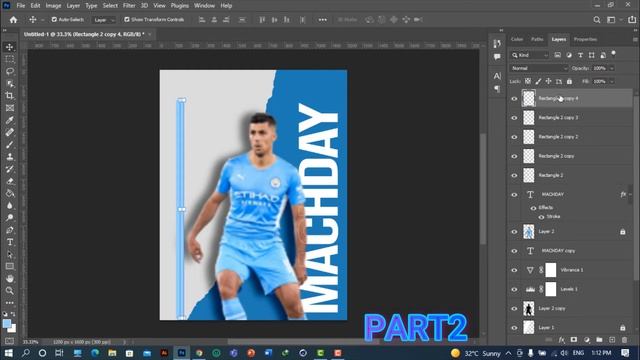Screen dimensions: 640x360
Task: Open the layer Kind filter dropdown
Action: coord(530,55)
